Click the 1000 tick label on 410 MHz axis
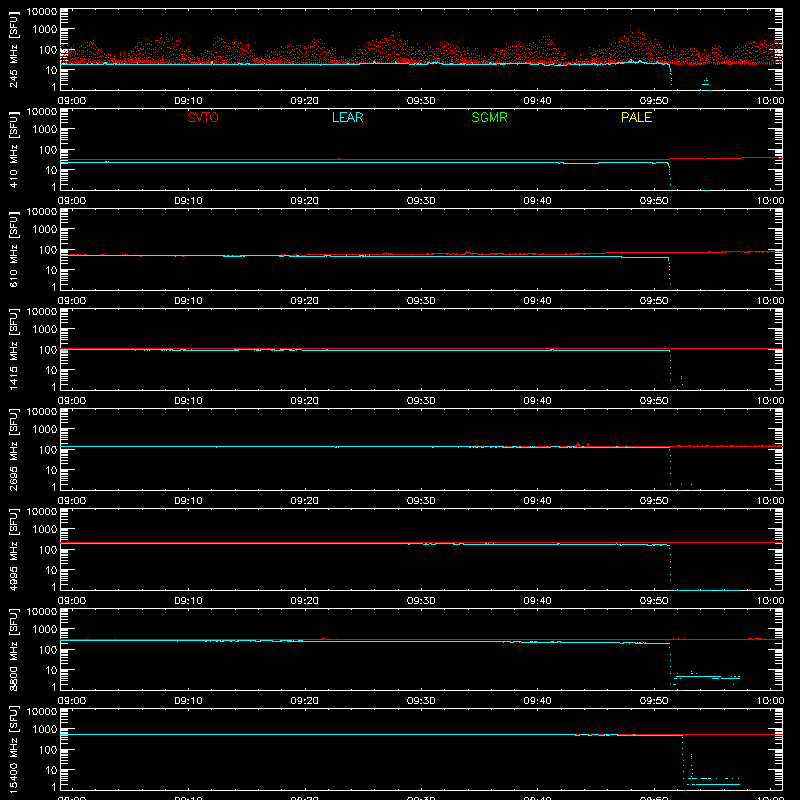The image size is (800, 800). point(45,130)
